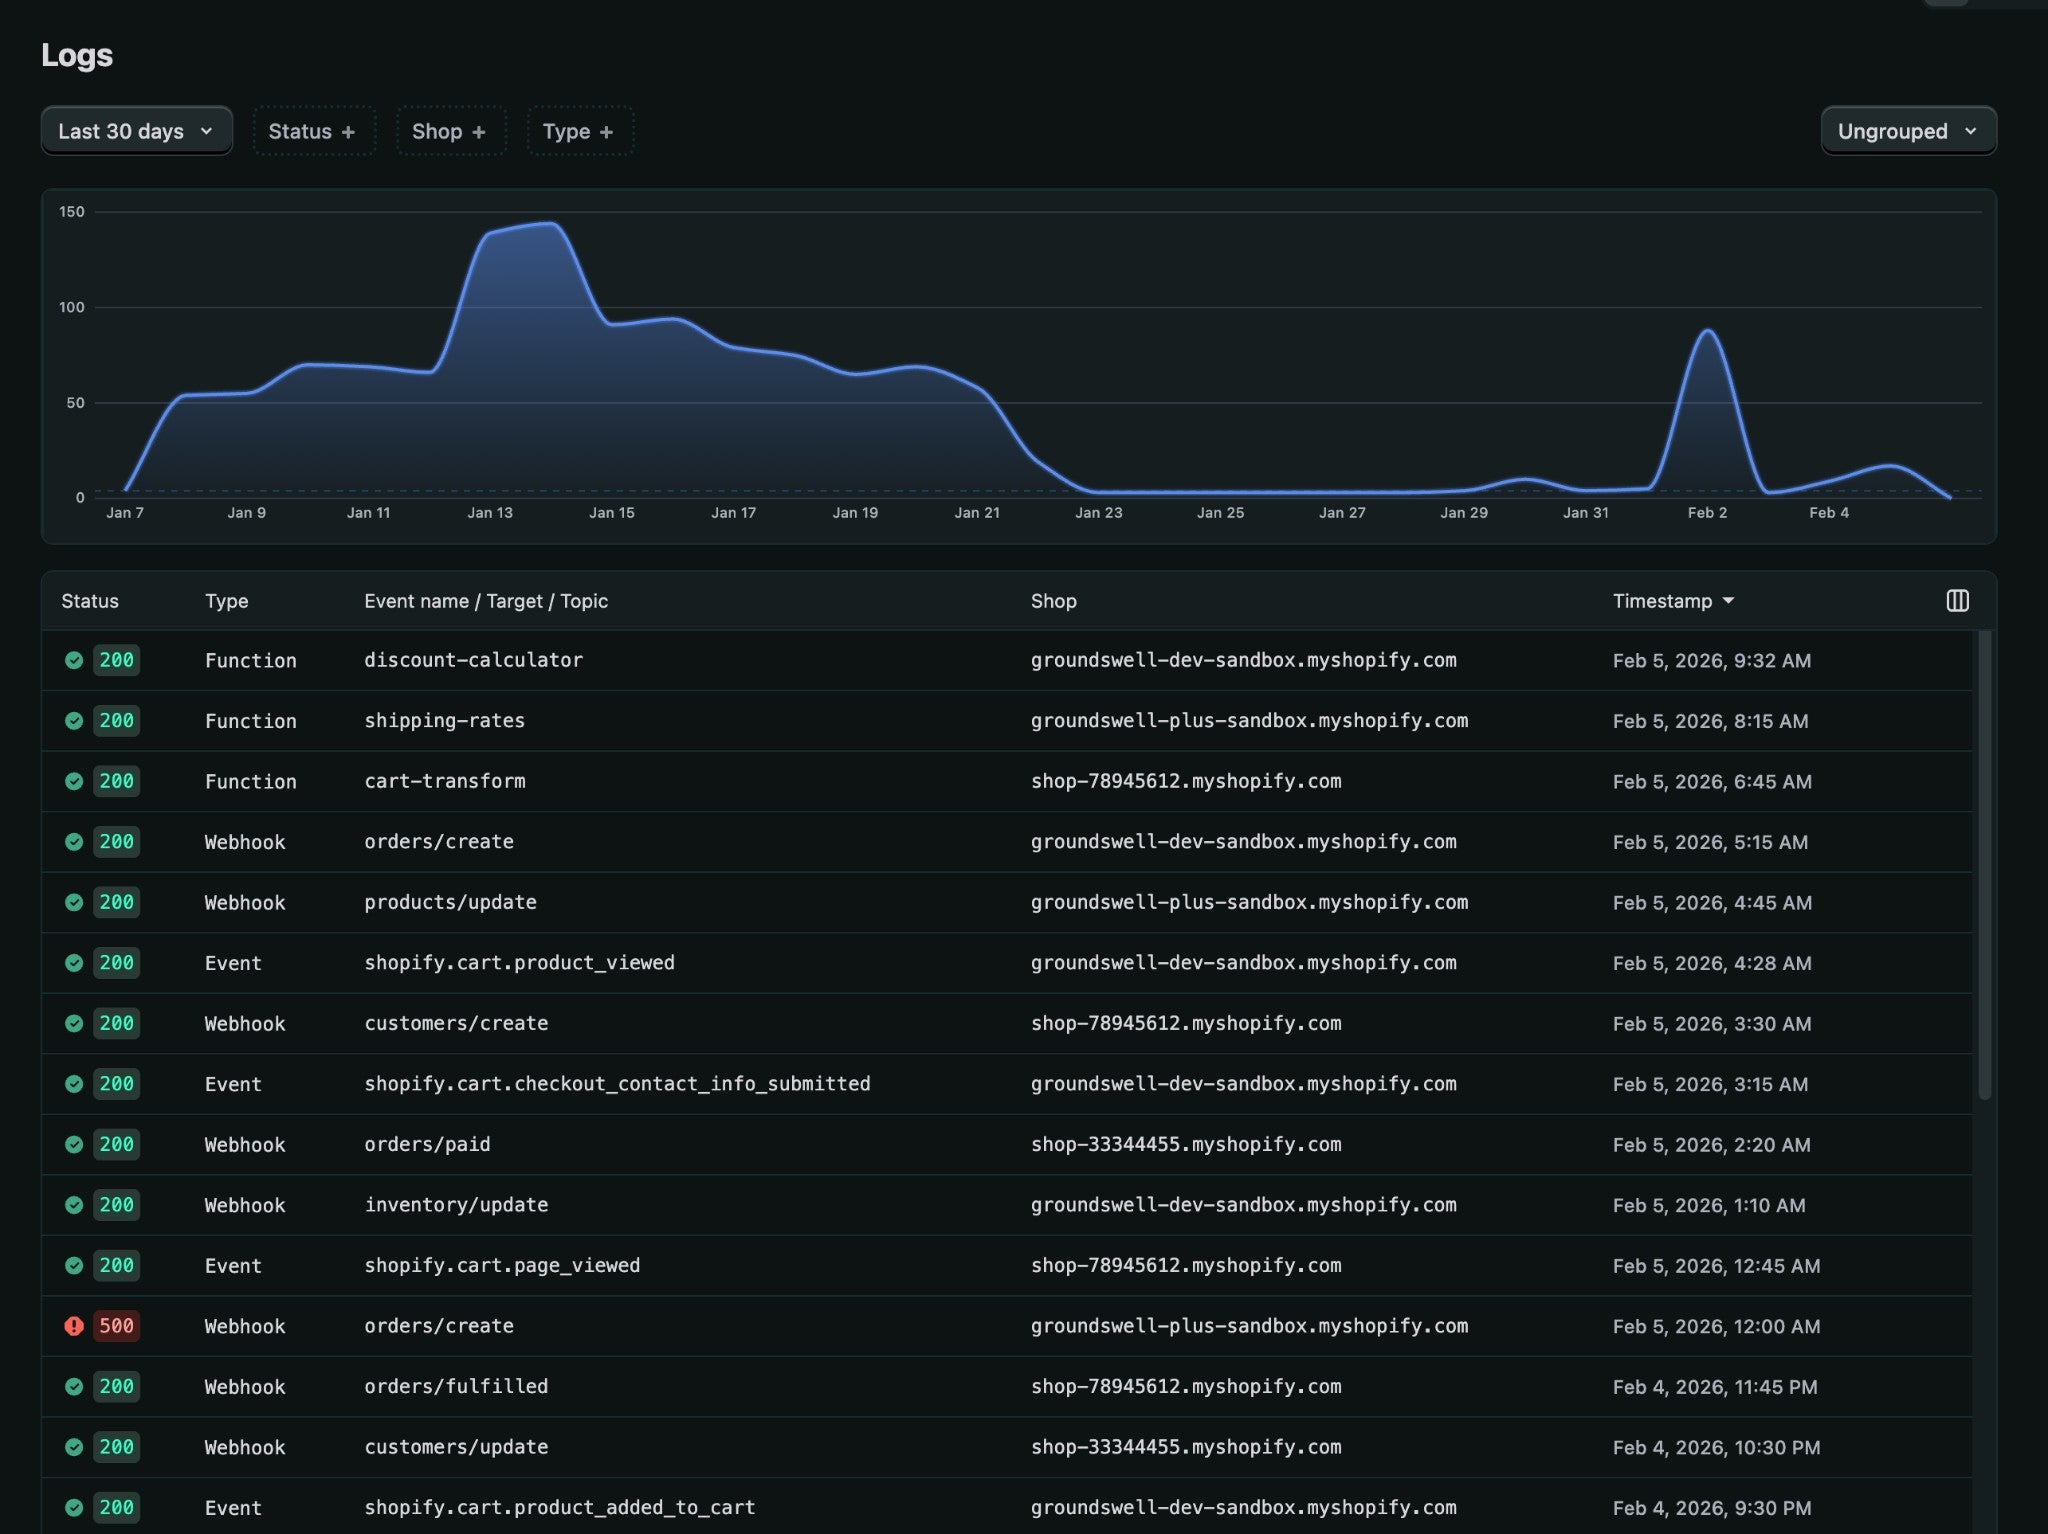Click shop-78945612.myshopify.com in cart-transform row
The image size is (2048, 1534).
point(1186,781)
